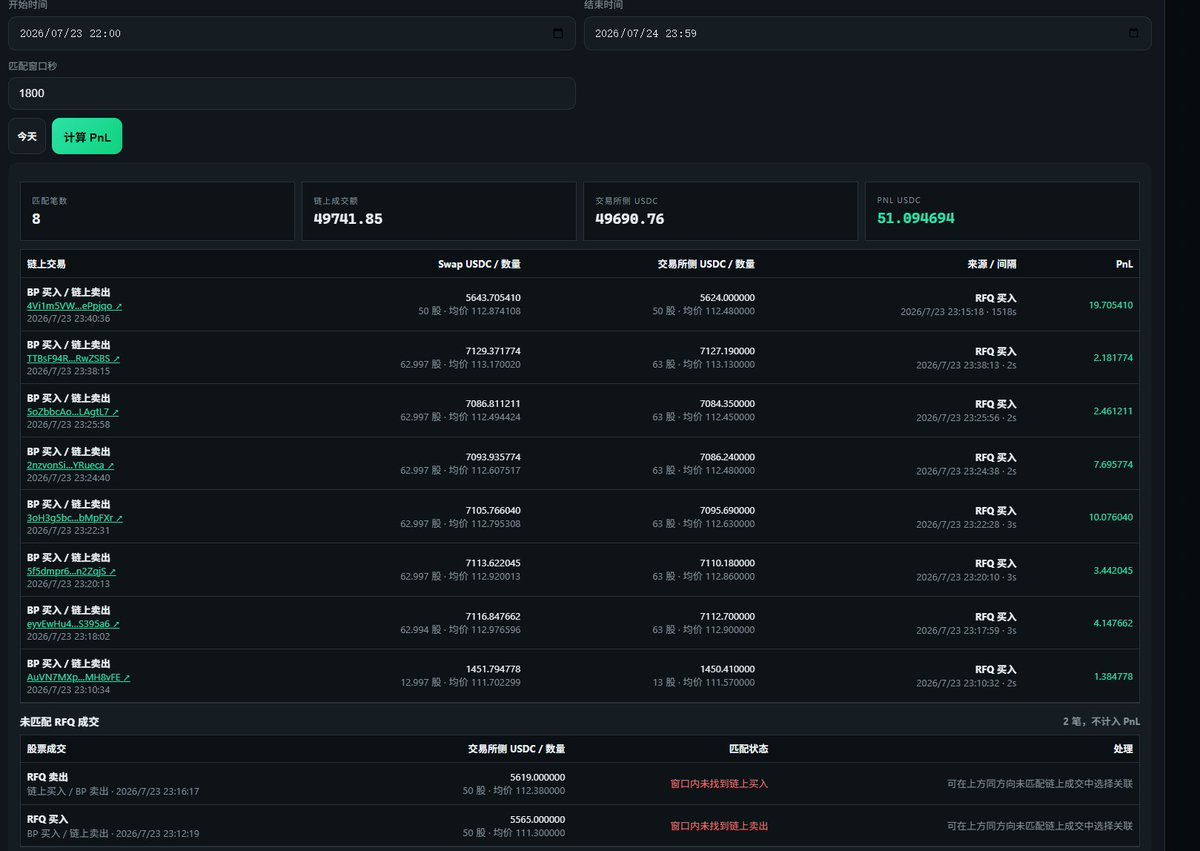Open transaction link eyvEwHu4...S395a6
This screenshot has height=851, width=1200.
(72, 624)
